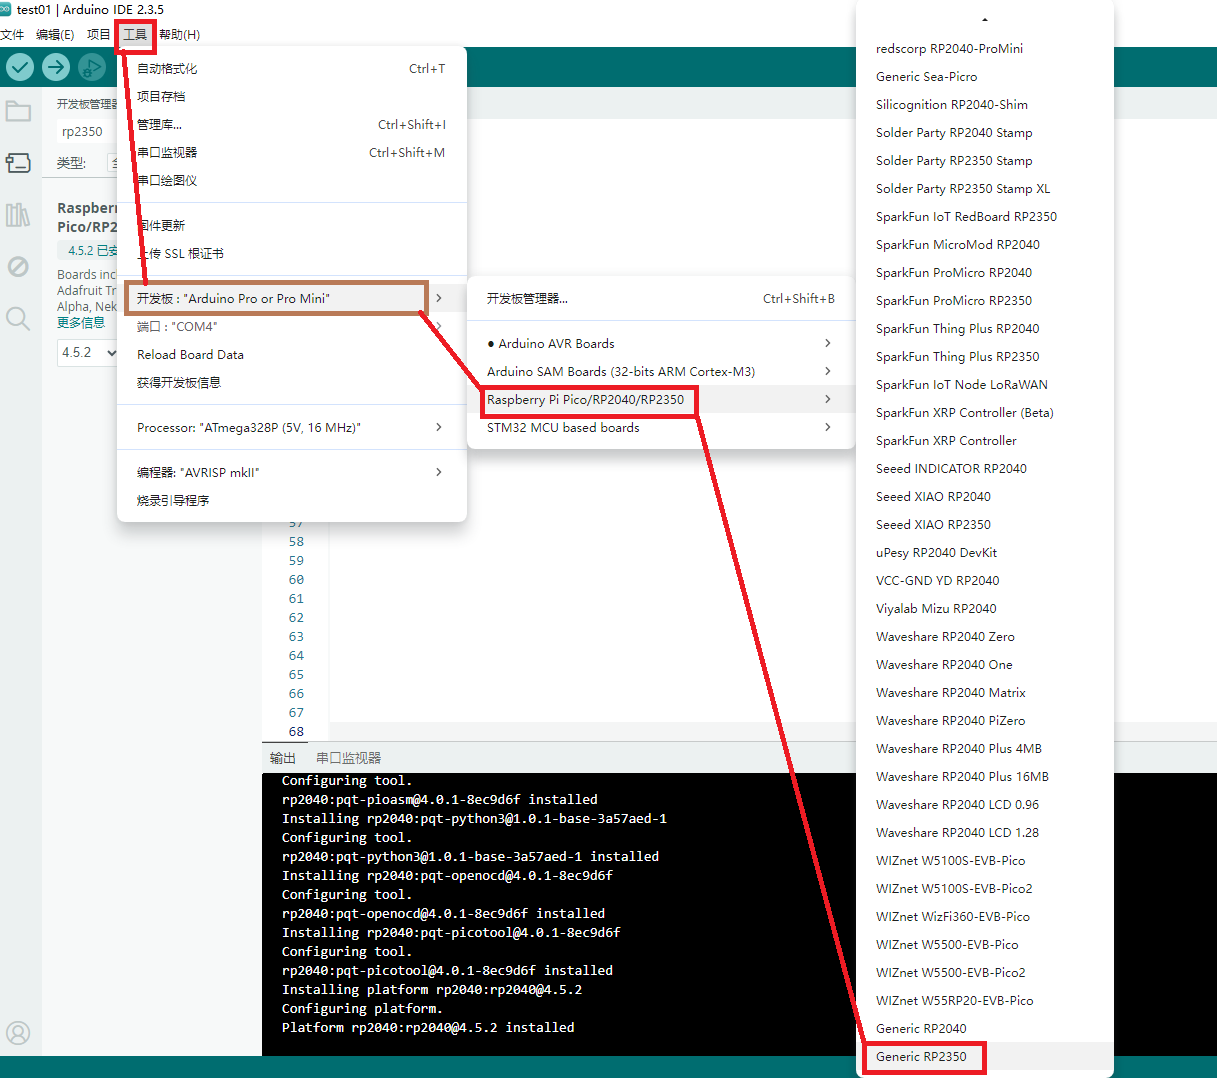The width and height of the screenshot is (1217, 1085).
Task: Choose Waveshare RP2040 Zero board
Action: (985, 636)
